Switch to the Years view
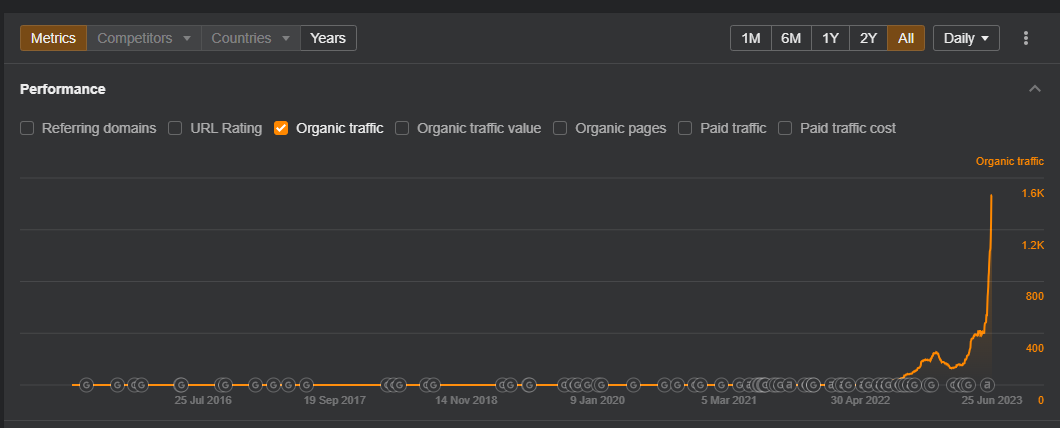The image size is (1060, 428). (328, 38)
